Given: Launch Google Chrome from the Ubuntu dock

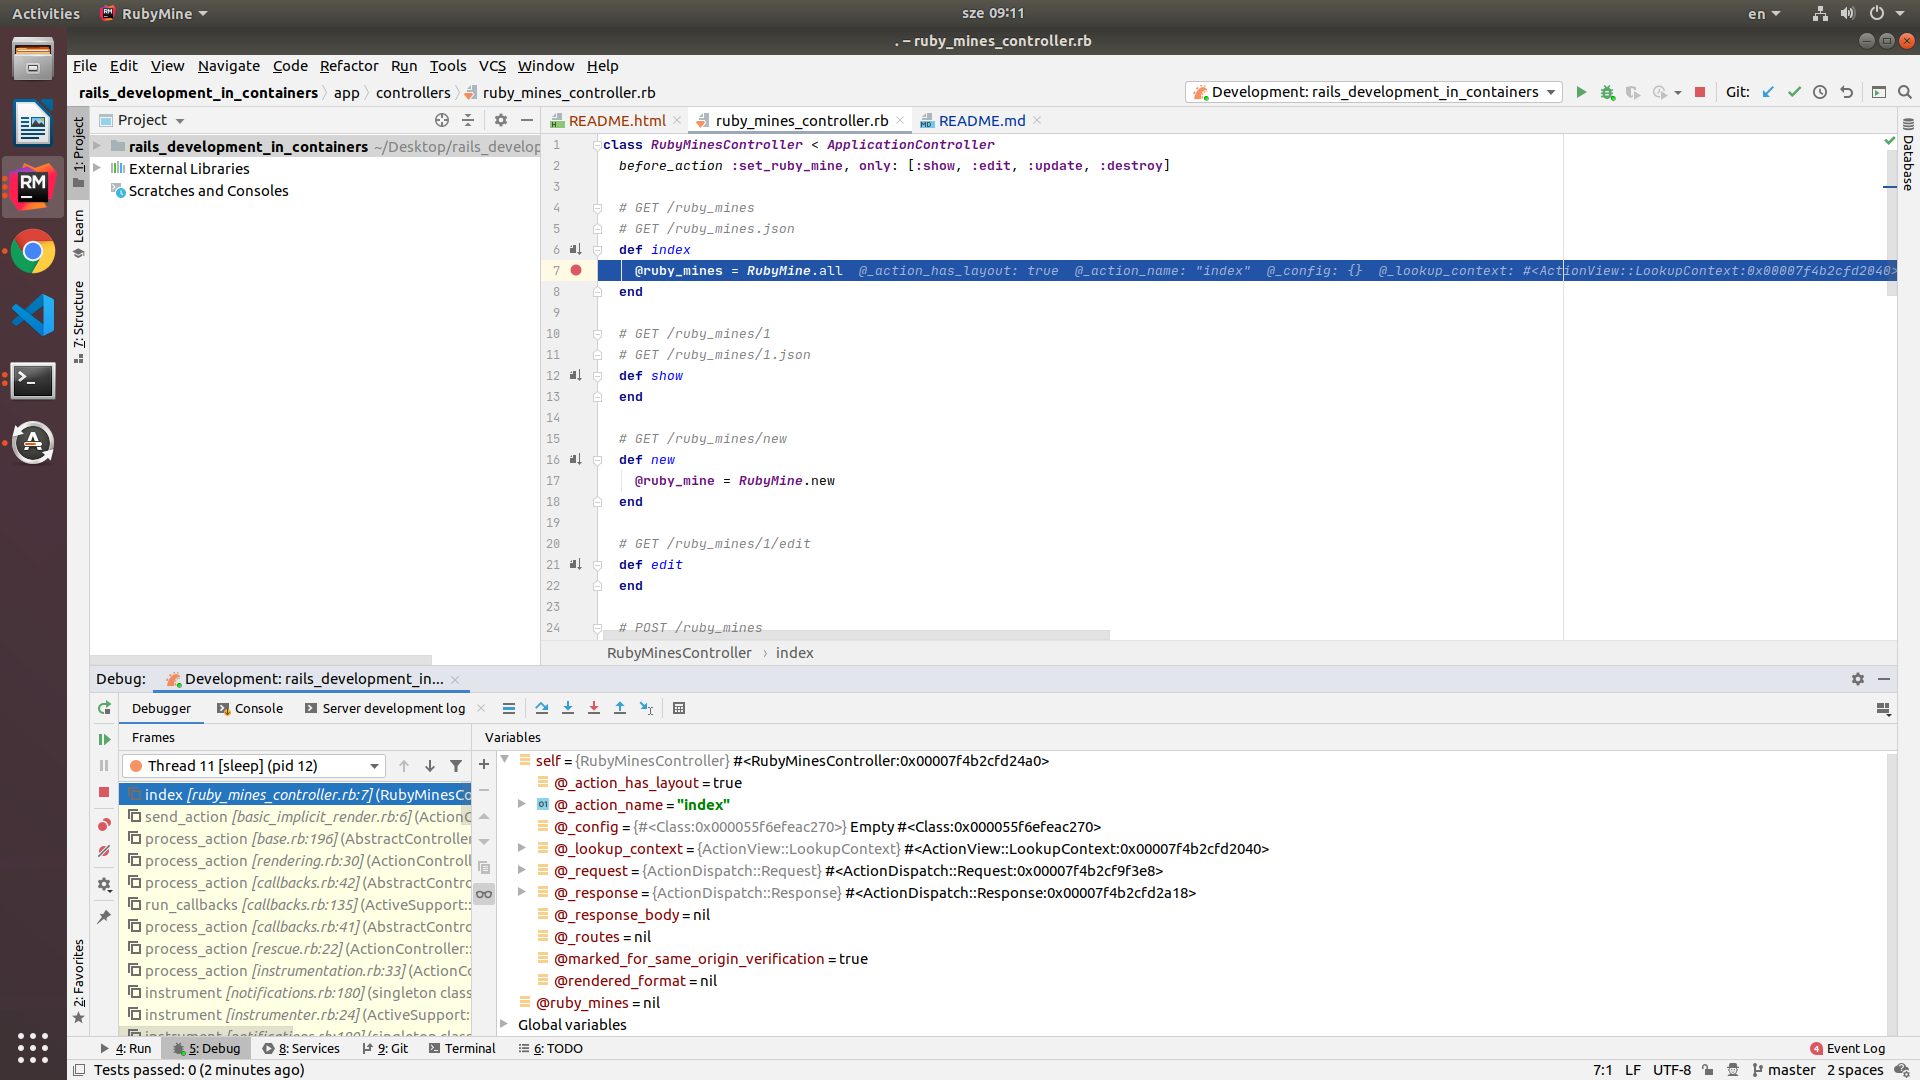Looking at the screenshot, I should click(x=33, y=252).
